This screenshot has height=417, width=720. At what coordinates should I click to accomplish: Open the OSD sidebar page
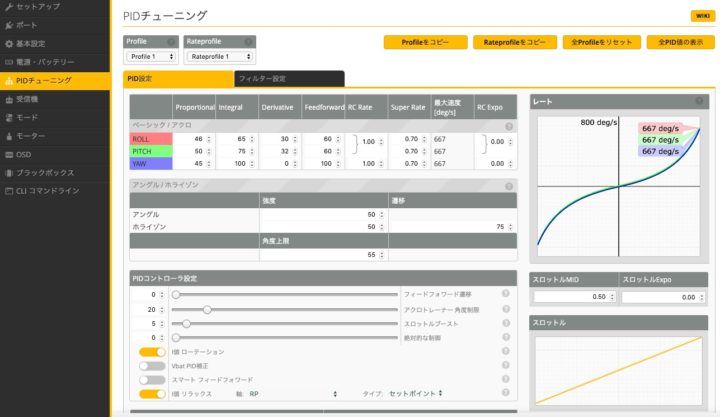24,154
